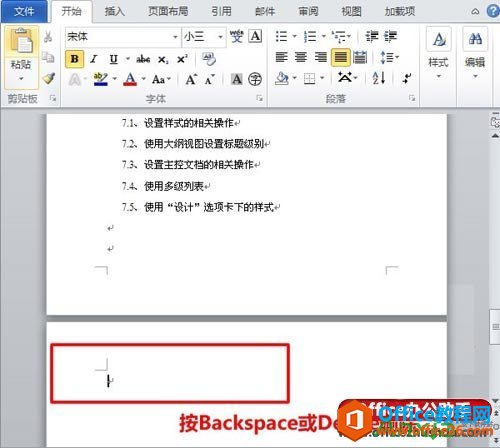This screenshot has height=448, width=500.
Task: Toggle Italic formatting
Action: click(x=94, y=59)
